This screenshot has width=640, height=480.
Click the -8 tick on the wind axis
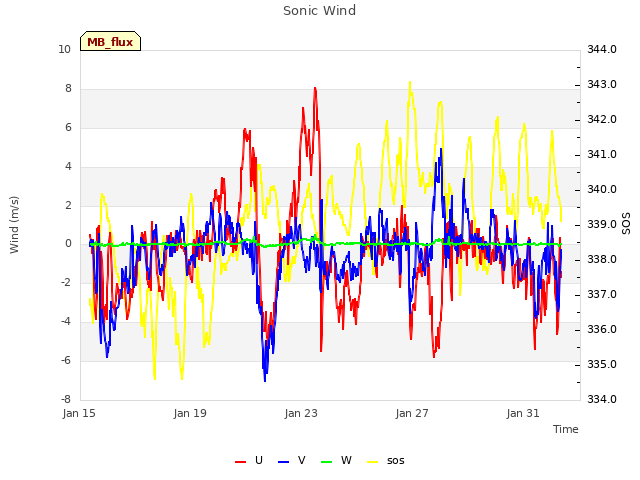coord(66,399)
